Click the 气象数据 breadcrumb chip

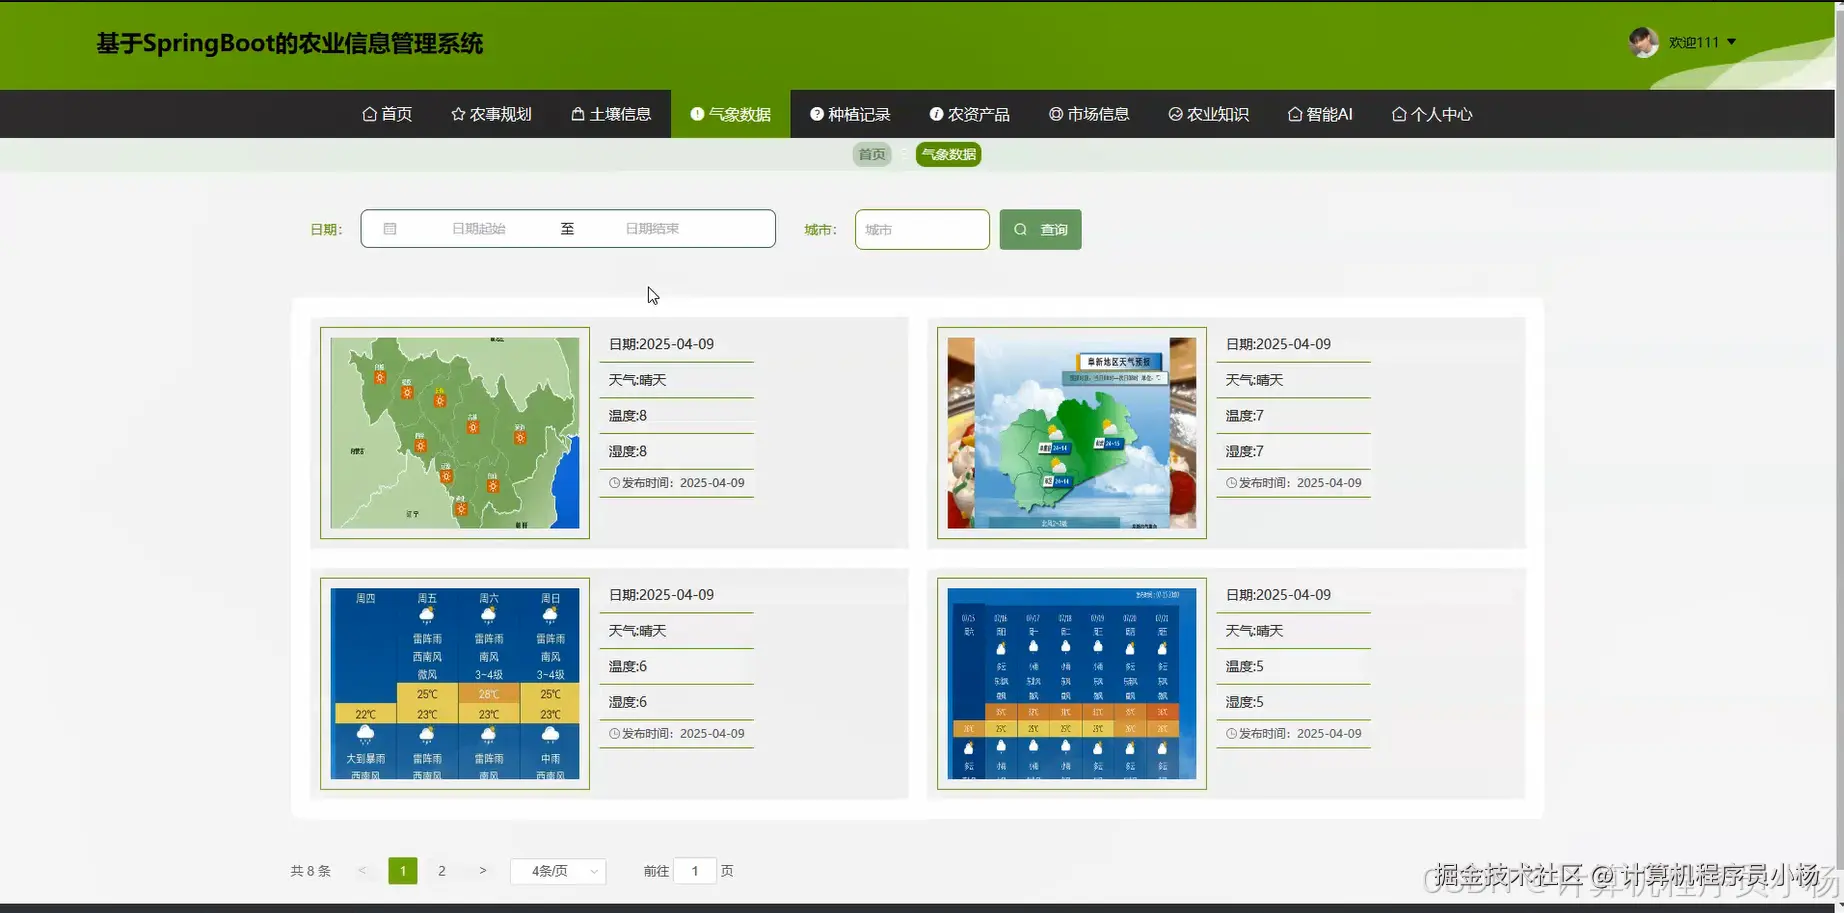pos(947,154)
